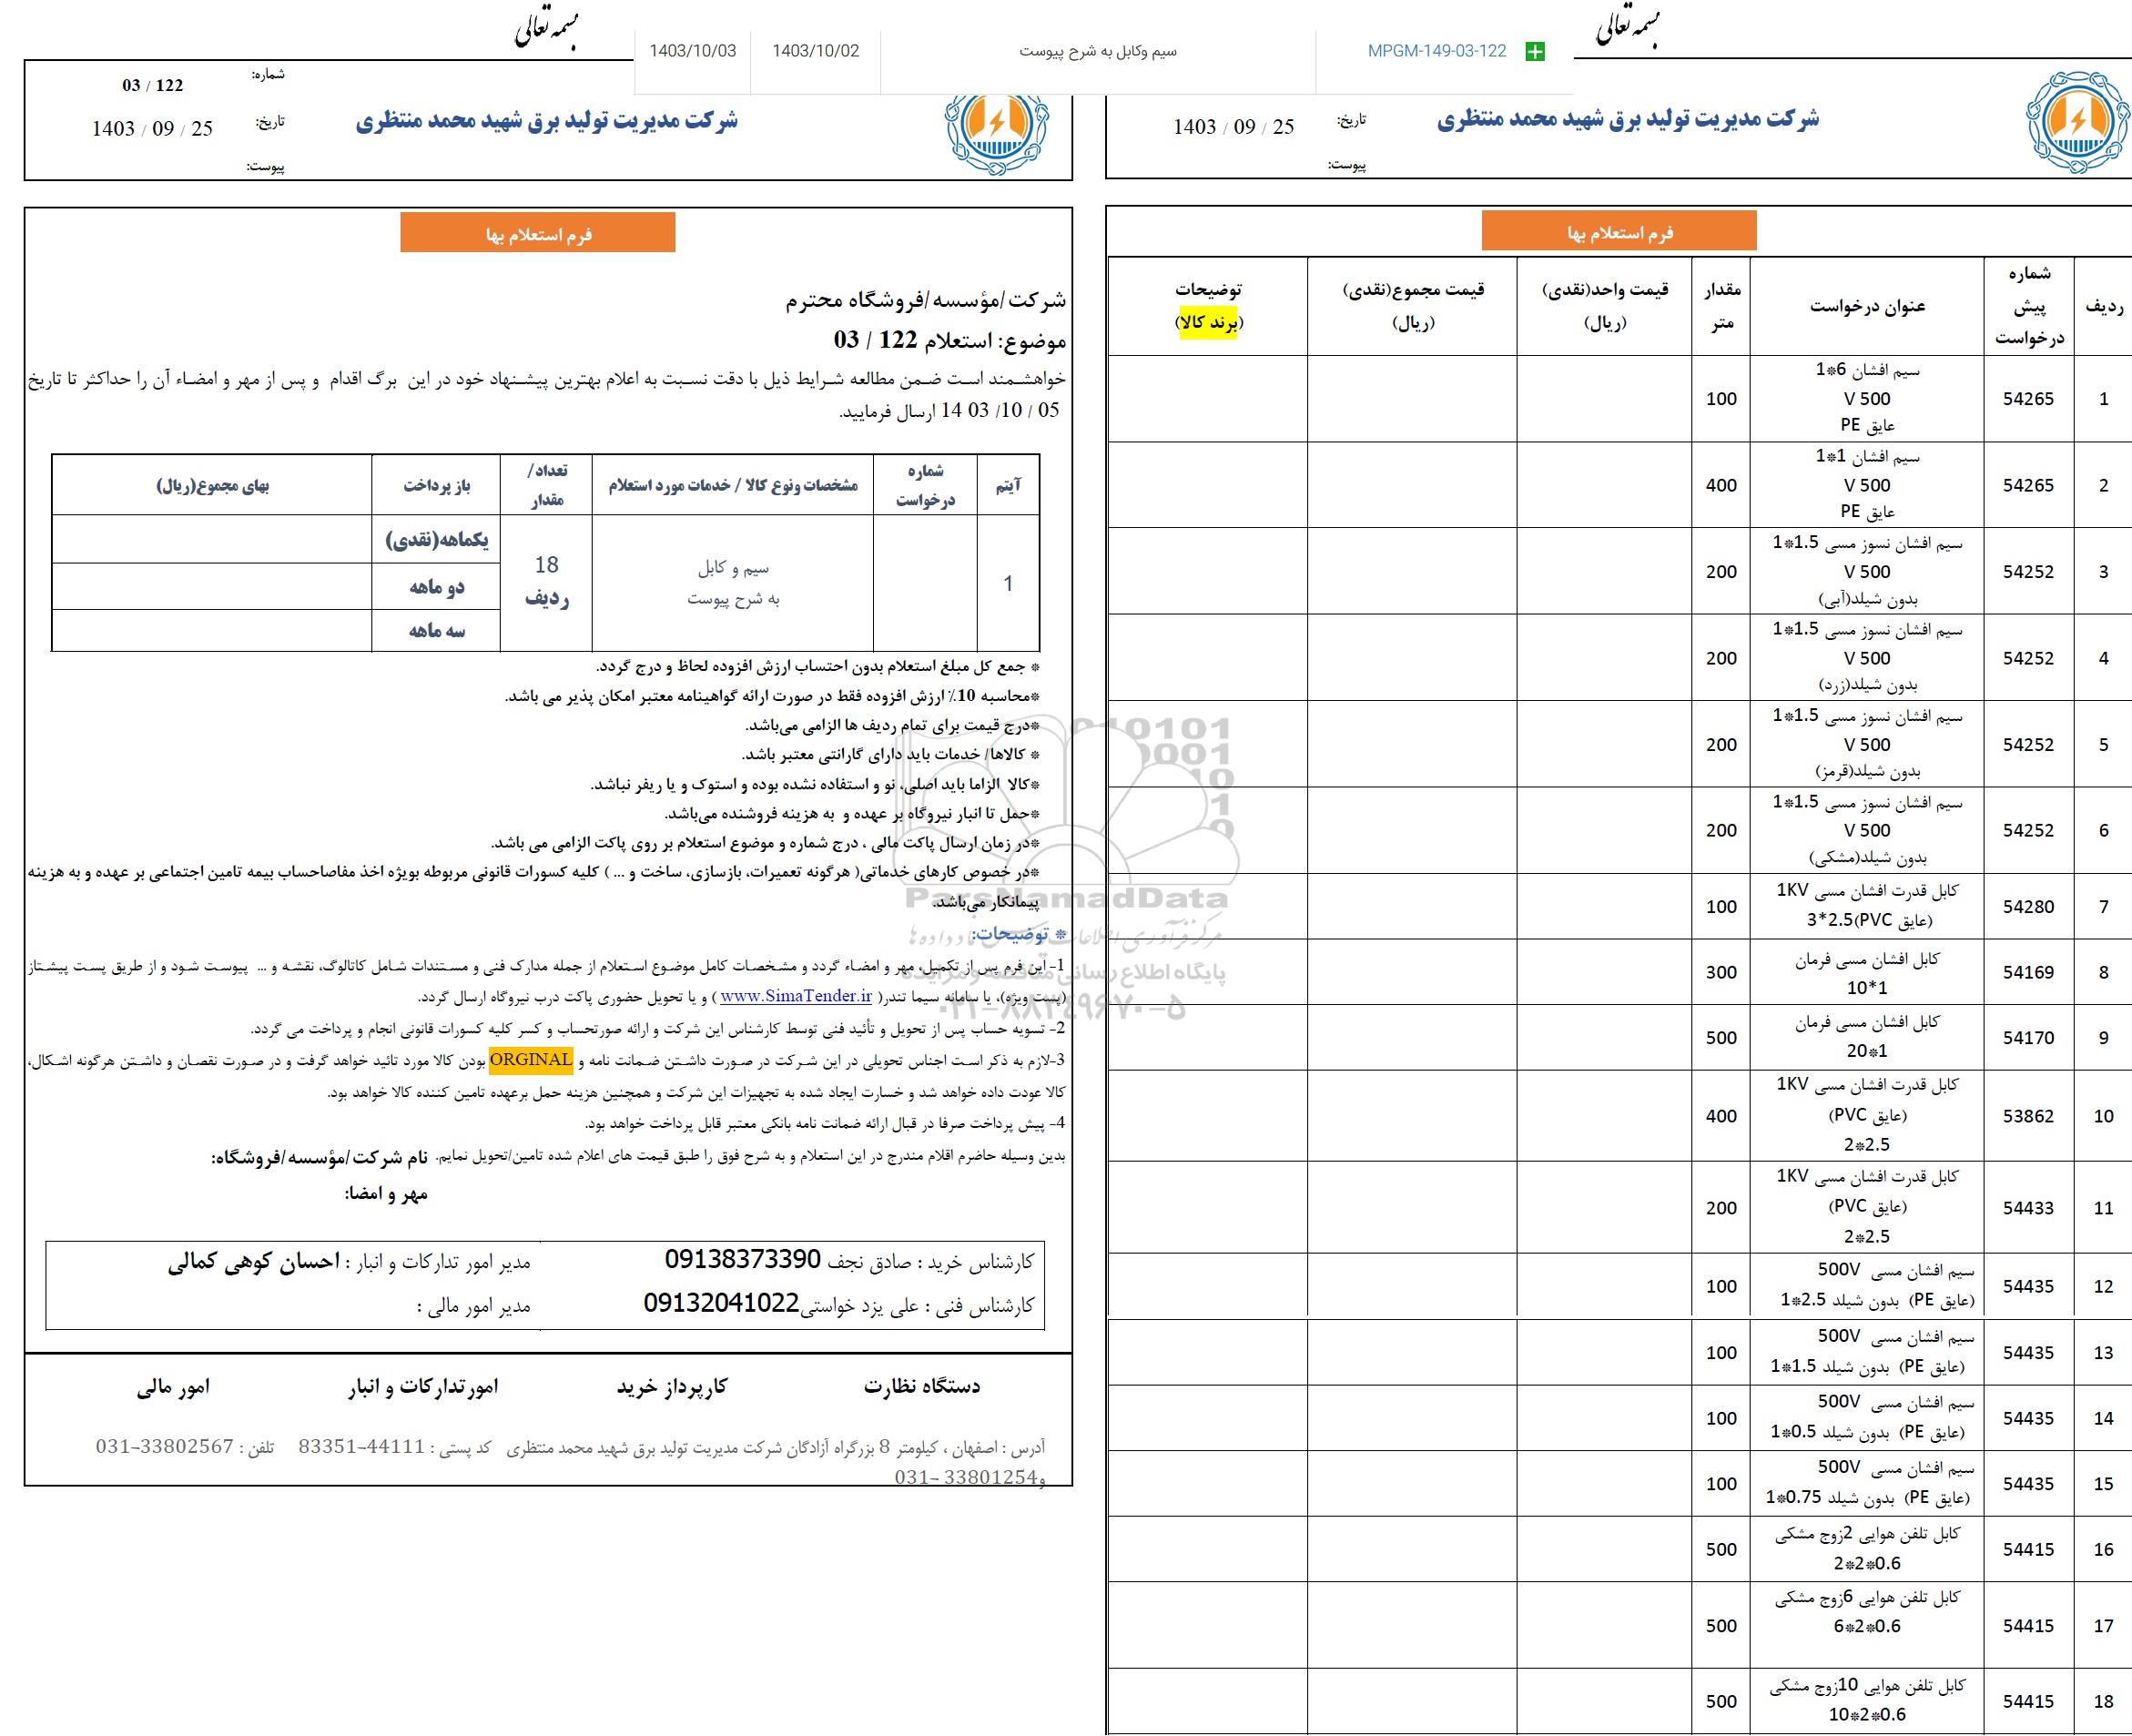Click the orange 'فرم استعلام بها' header on right page
The image size is (2132, 1736).
click(x=1619, y=231)
